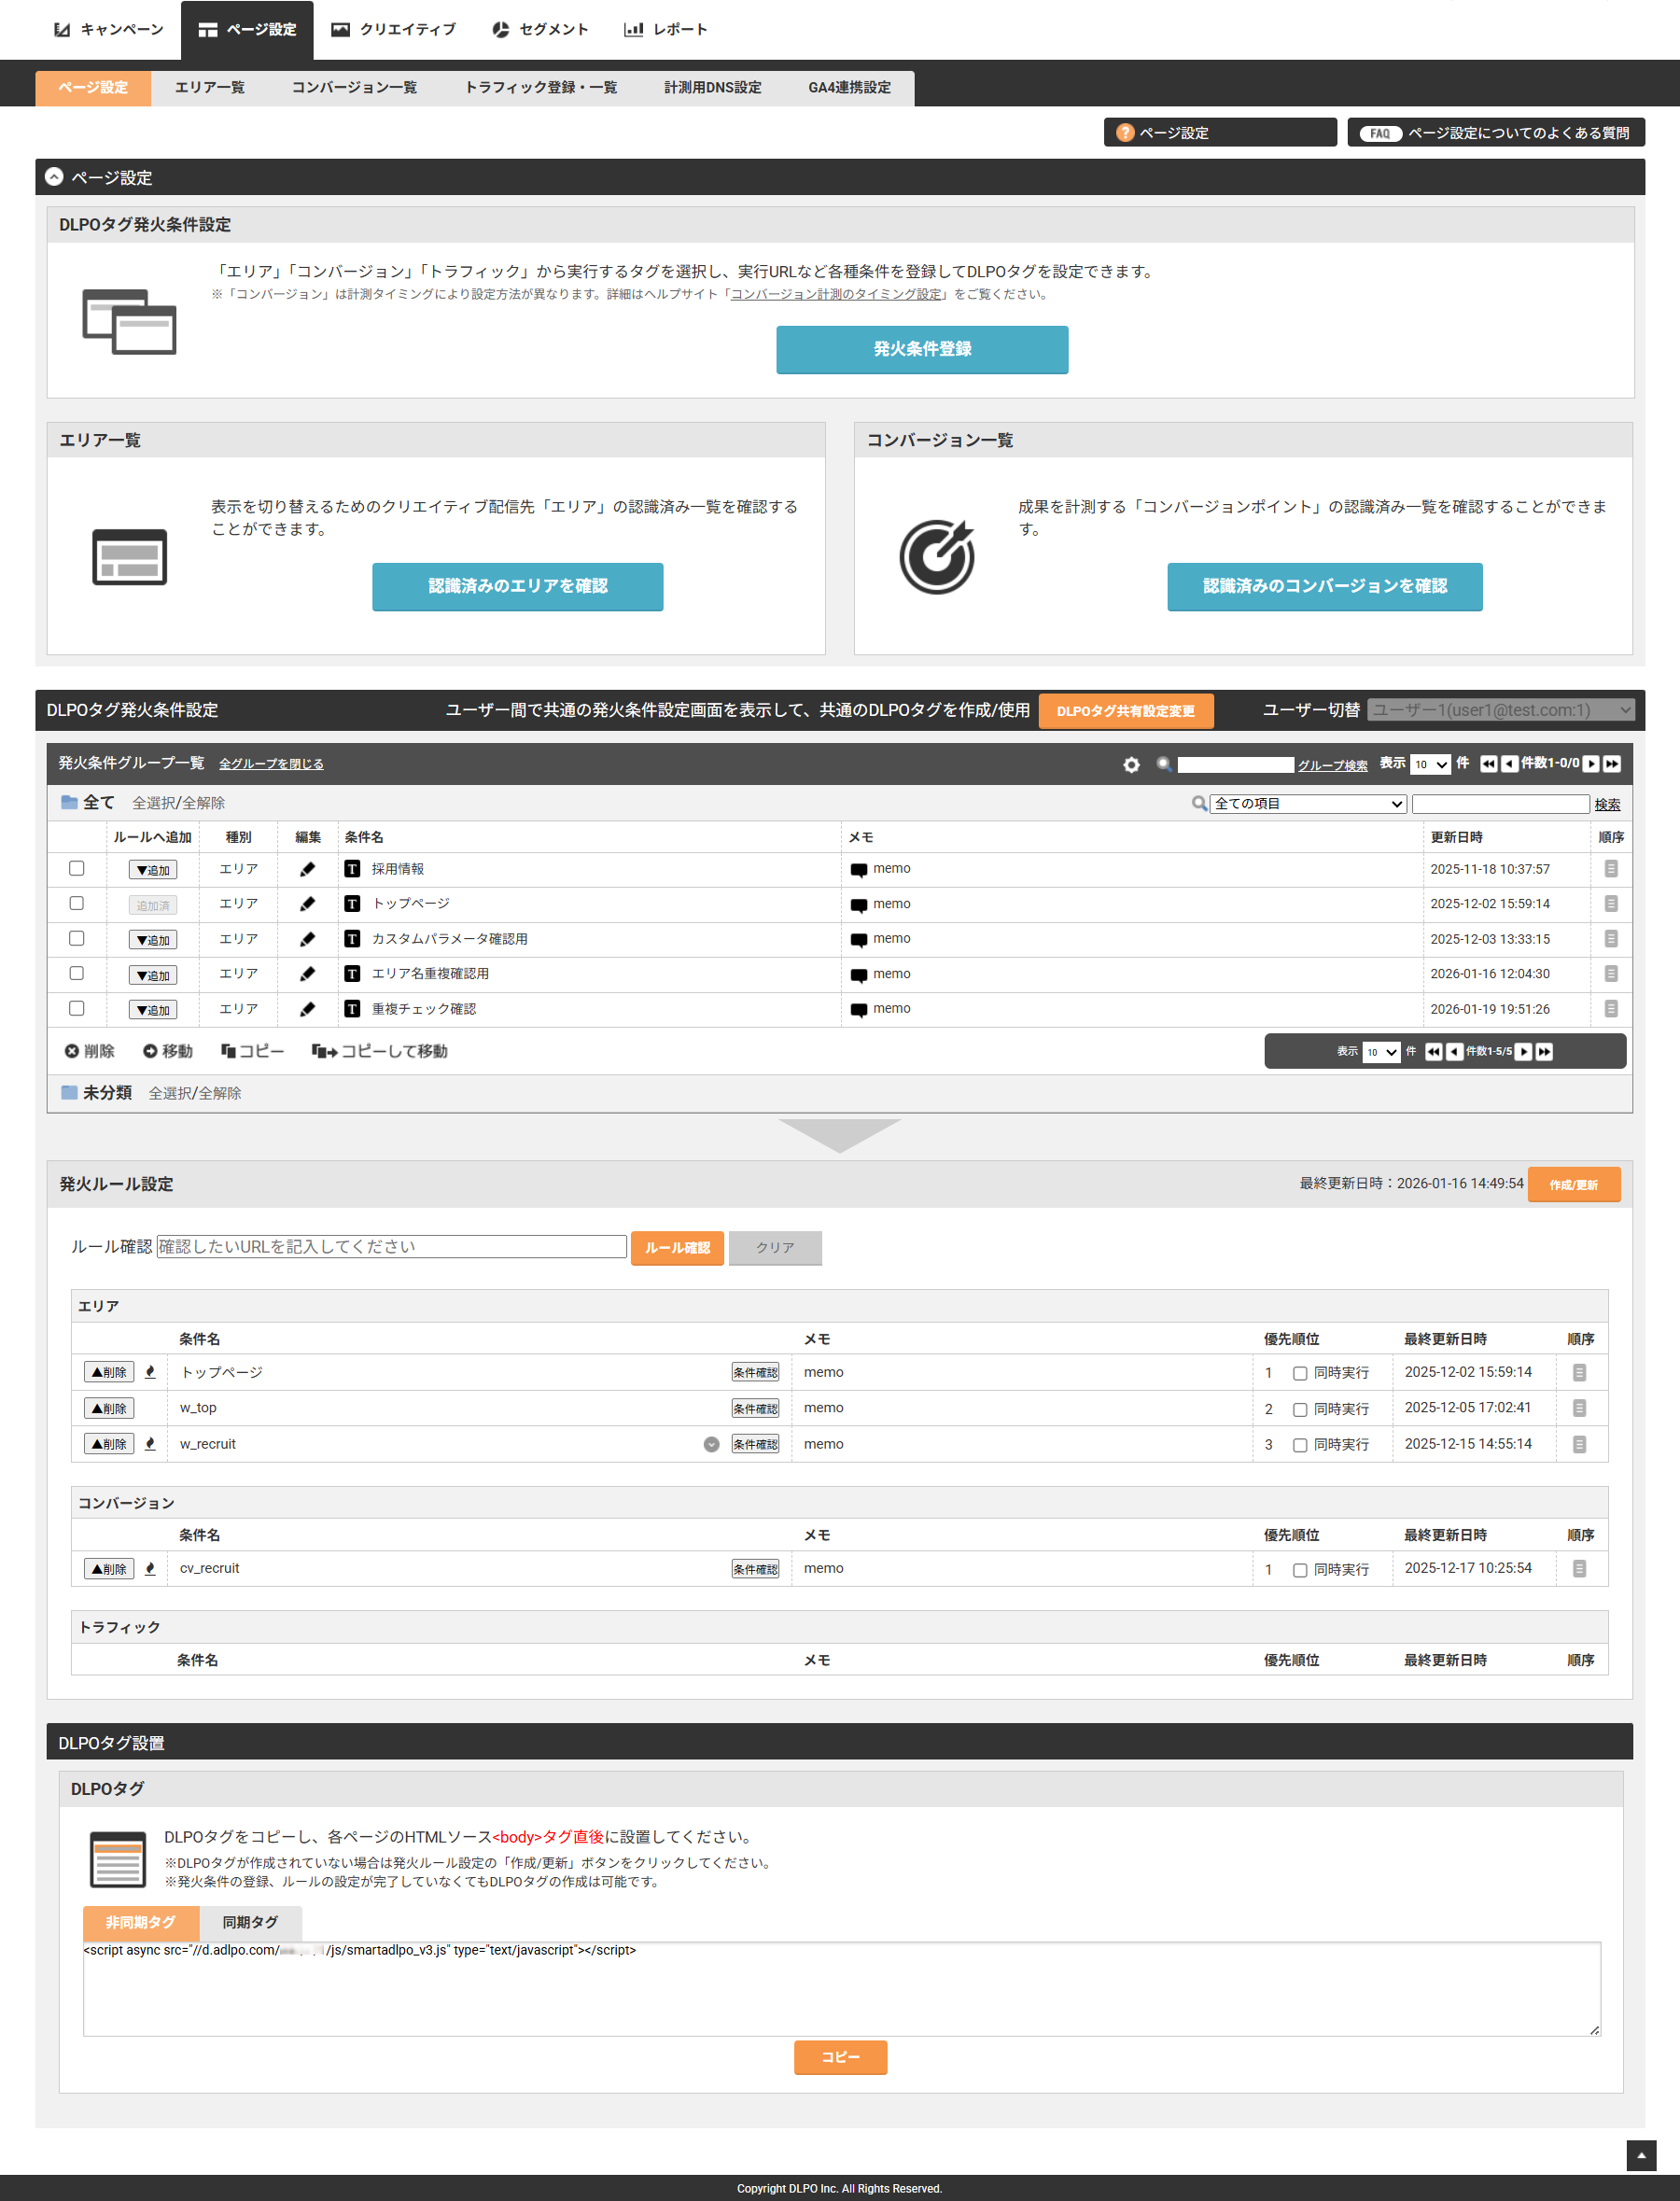Click the round arrow icon in w_recruit row
The width and height of the screenshot is (1680, 2201).
tap(711, 1444)
